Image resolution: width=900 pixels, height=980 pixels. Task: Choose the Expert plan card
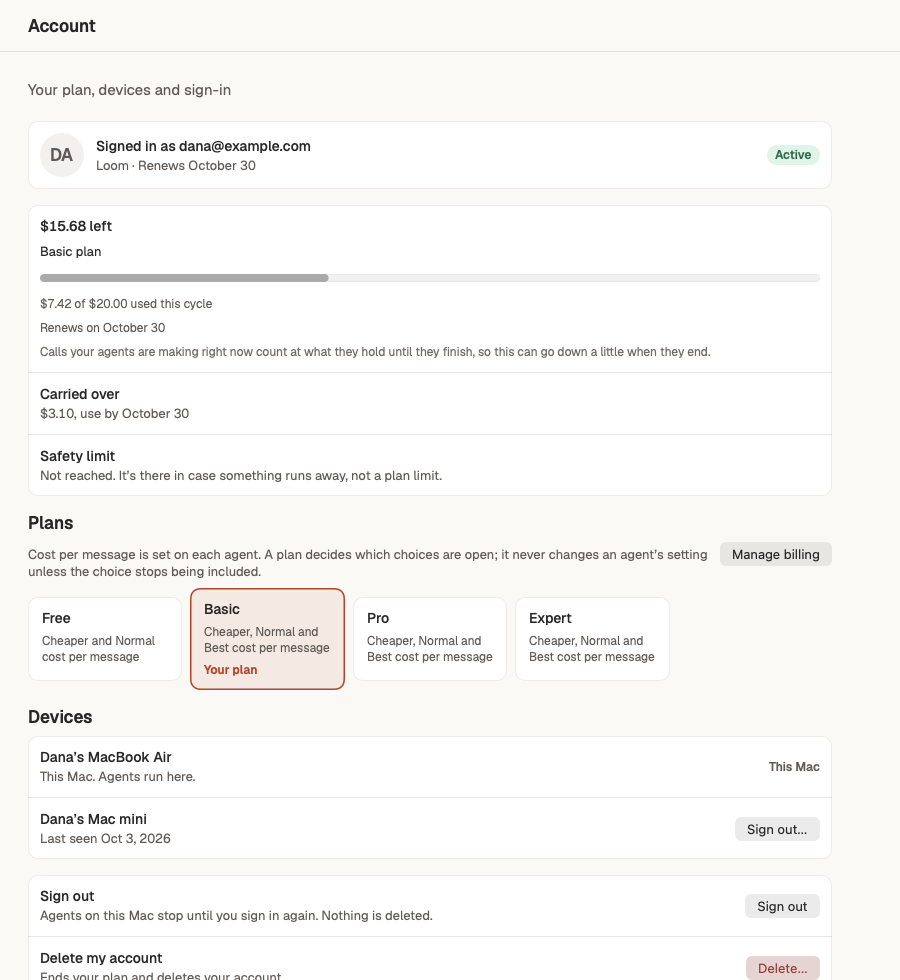pyautogui.click(x=592, y=639)
